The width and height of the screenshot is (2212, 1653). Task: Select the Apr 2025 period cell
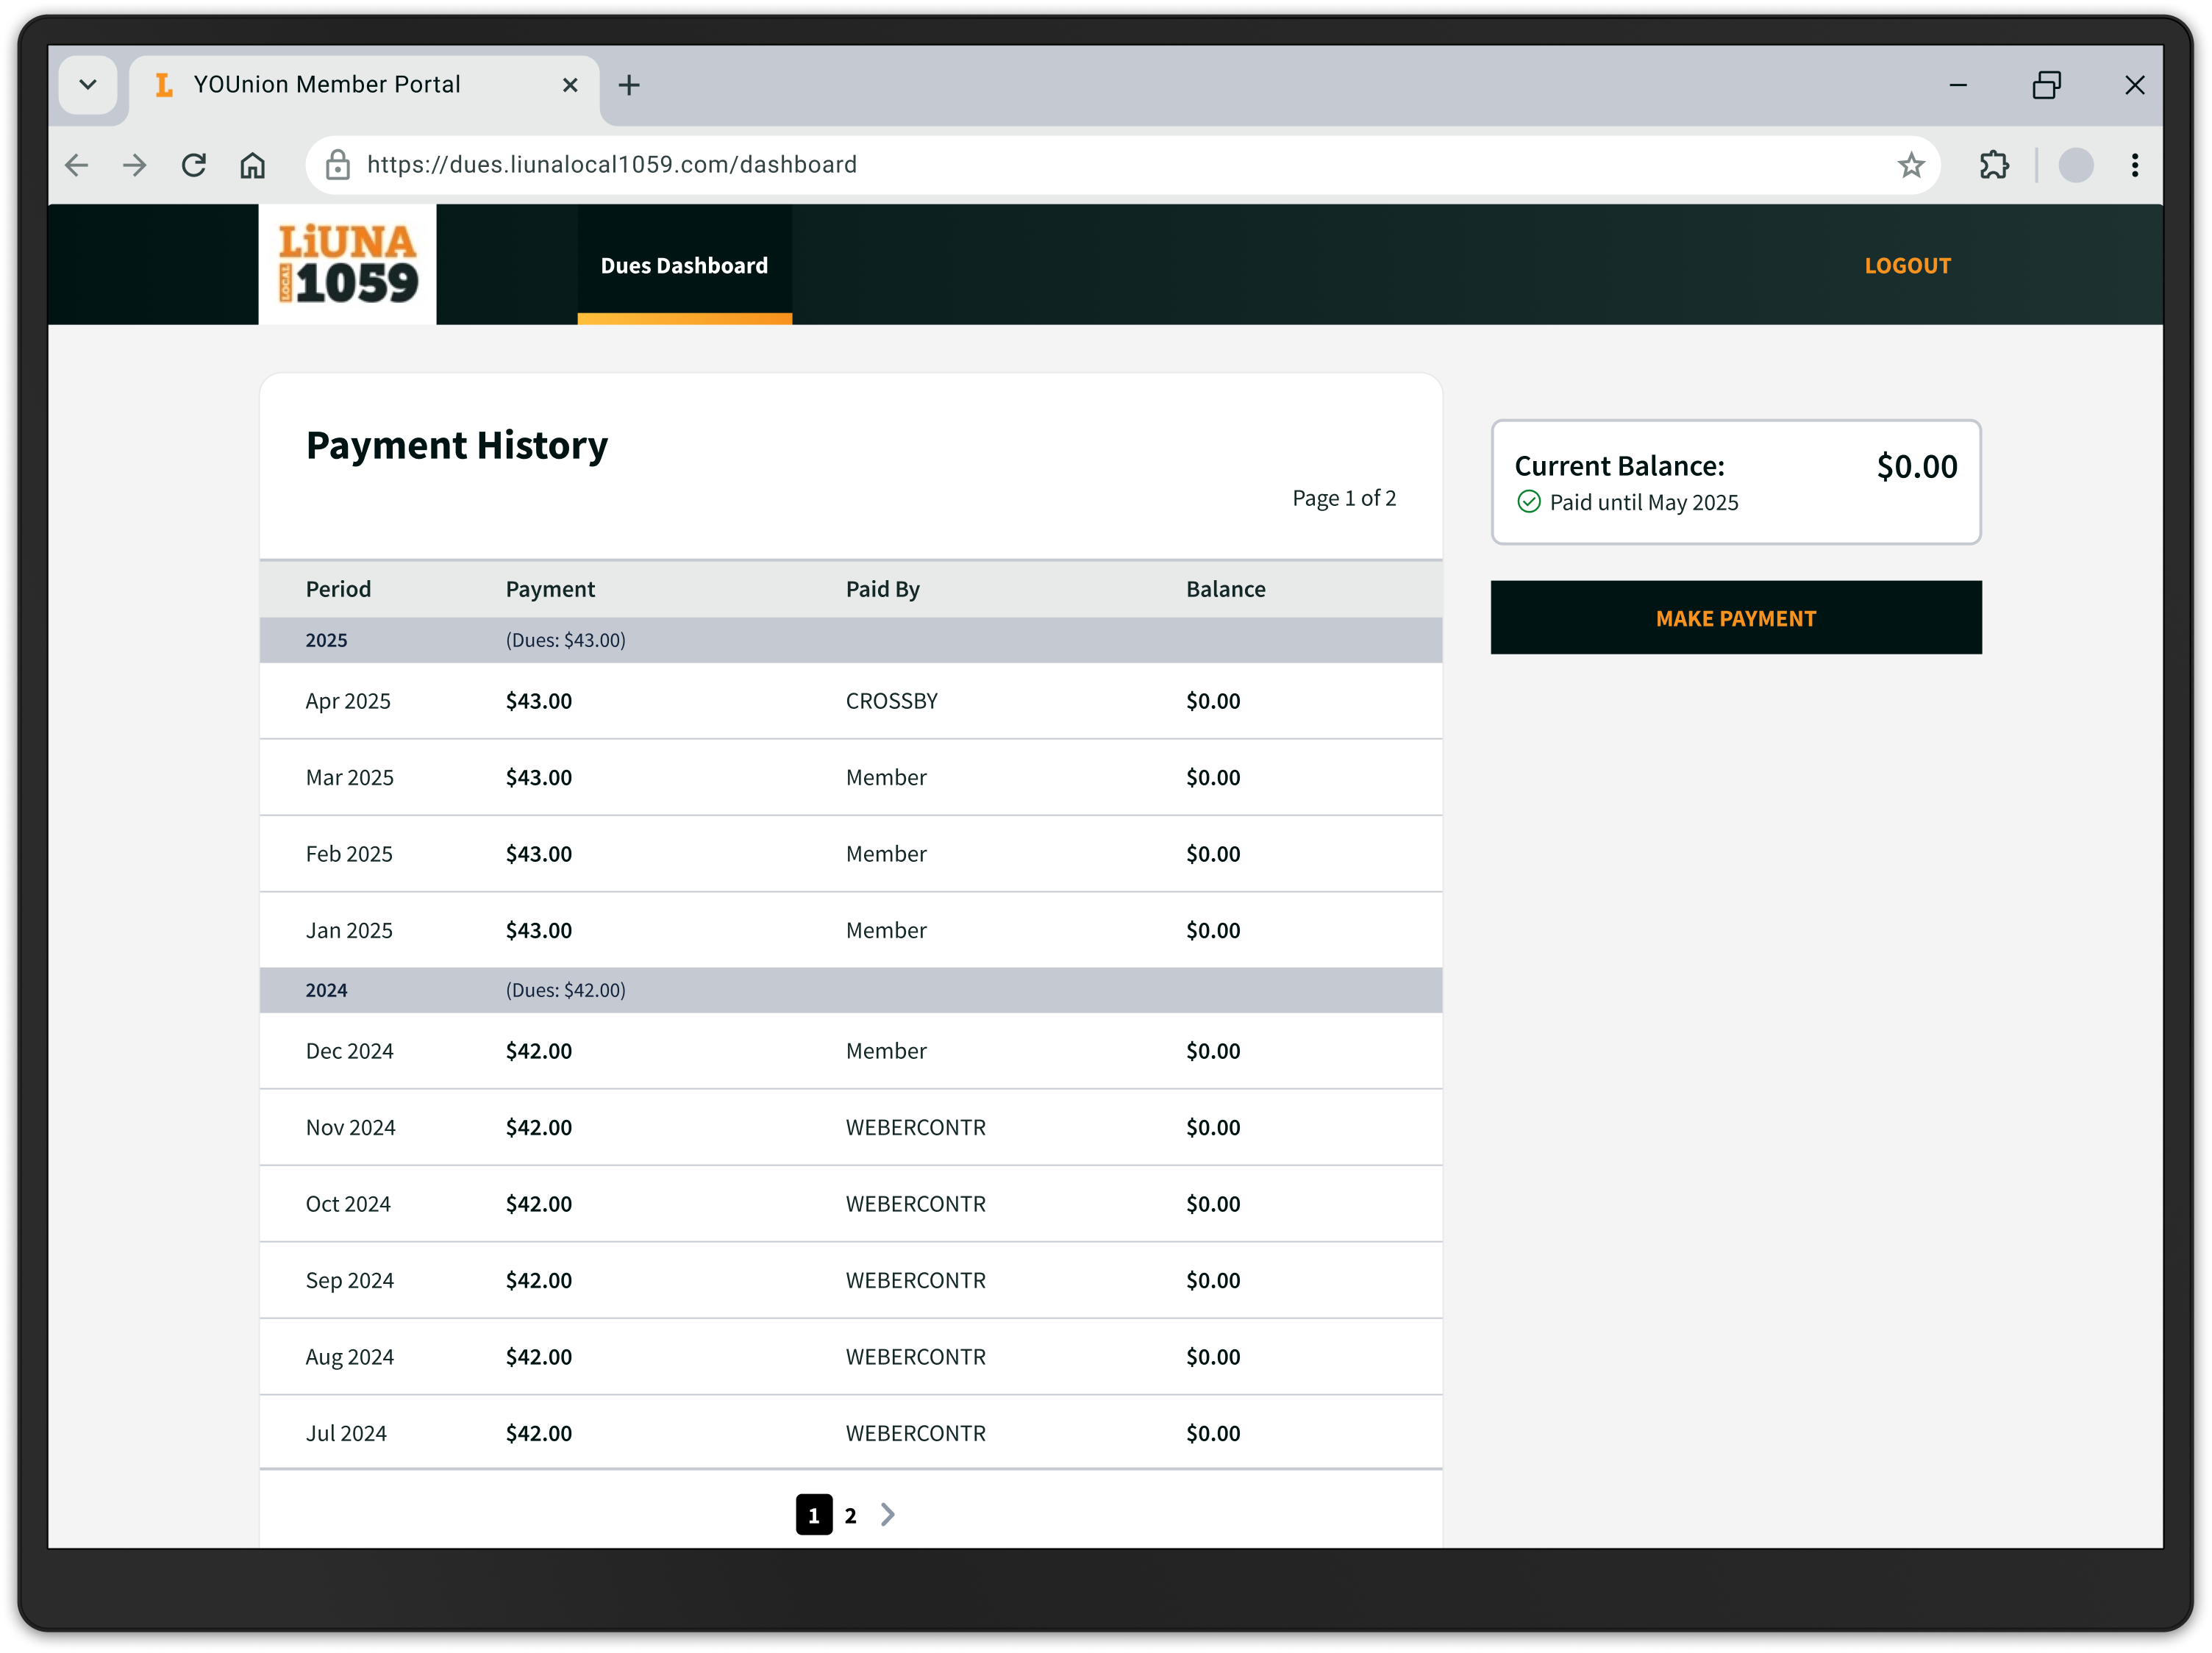348,701
